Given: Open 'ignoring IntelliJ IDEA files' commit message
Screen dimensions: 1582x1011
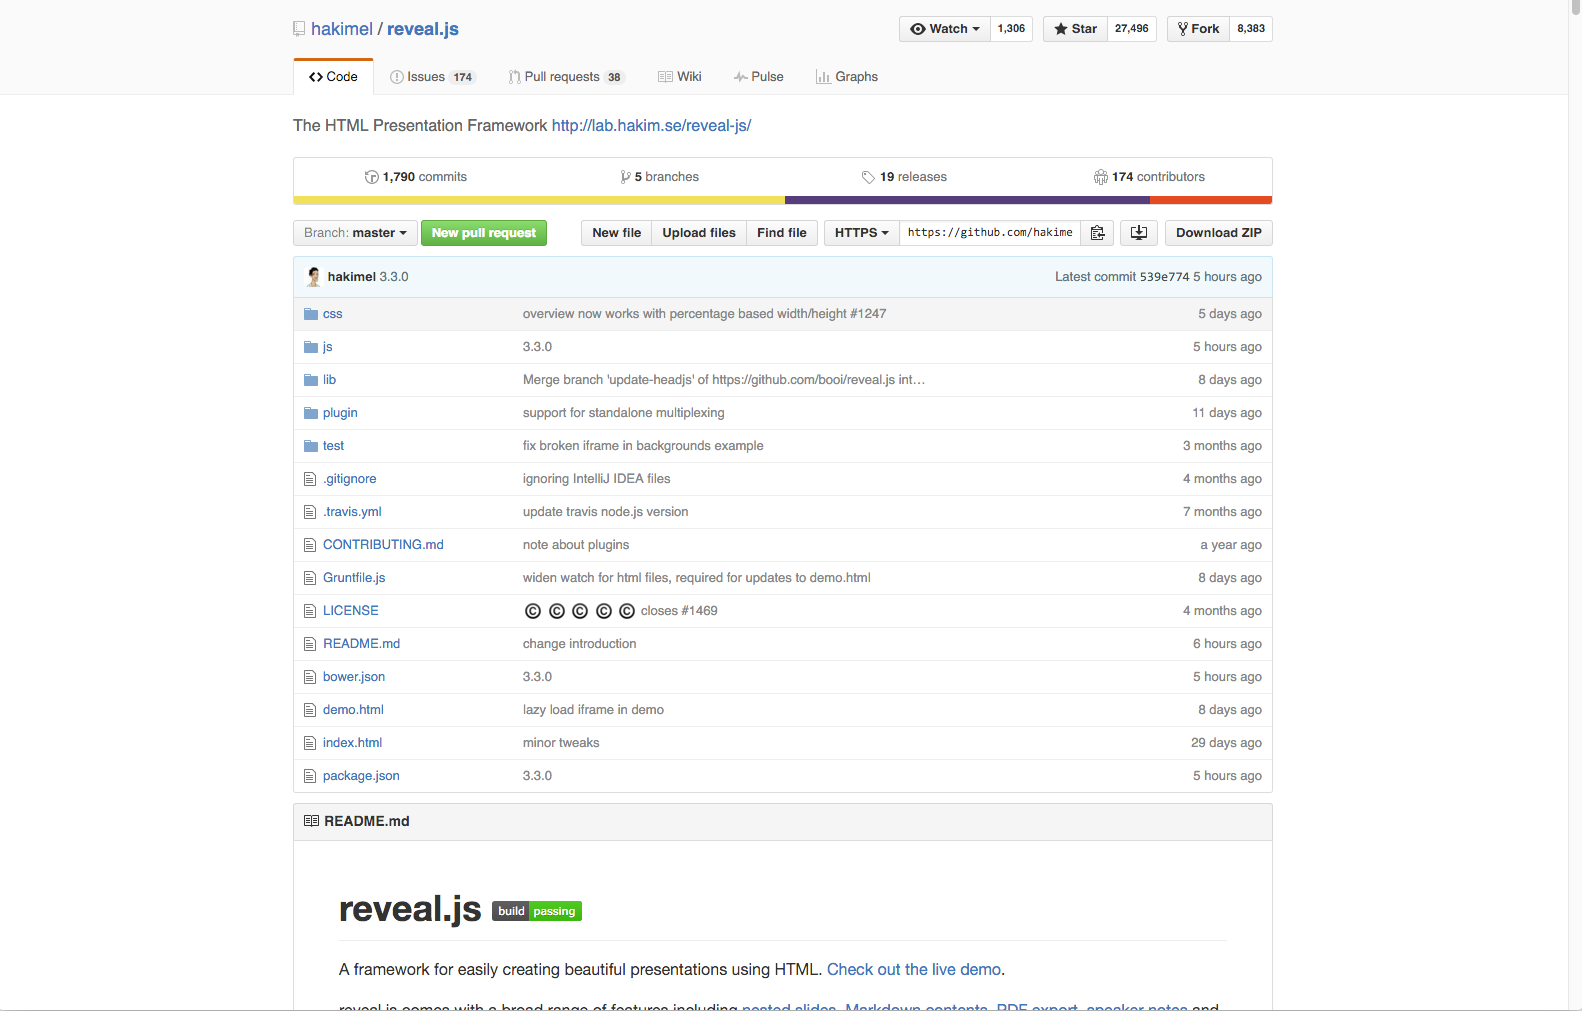Looking at the screenshot, I should pos(597,479).
